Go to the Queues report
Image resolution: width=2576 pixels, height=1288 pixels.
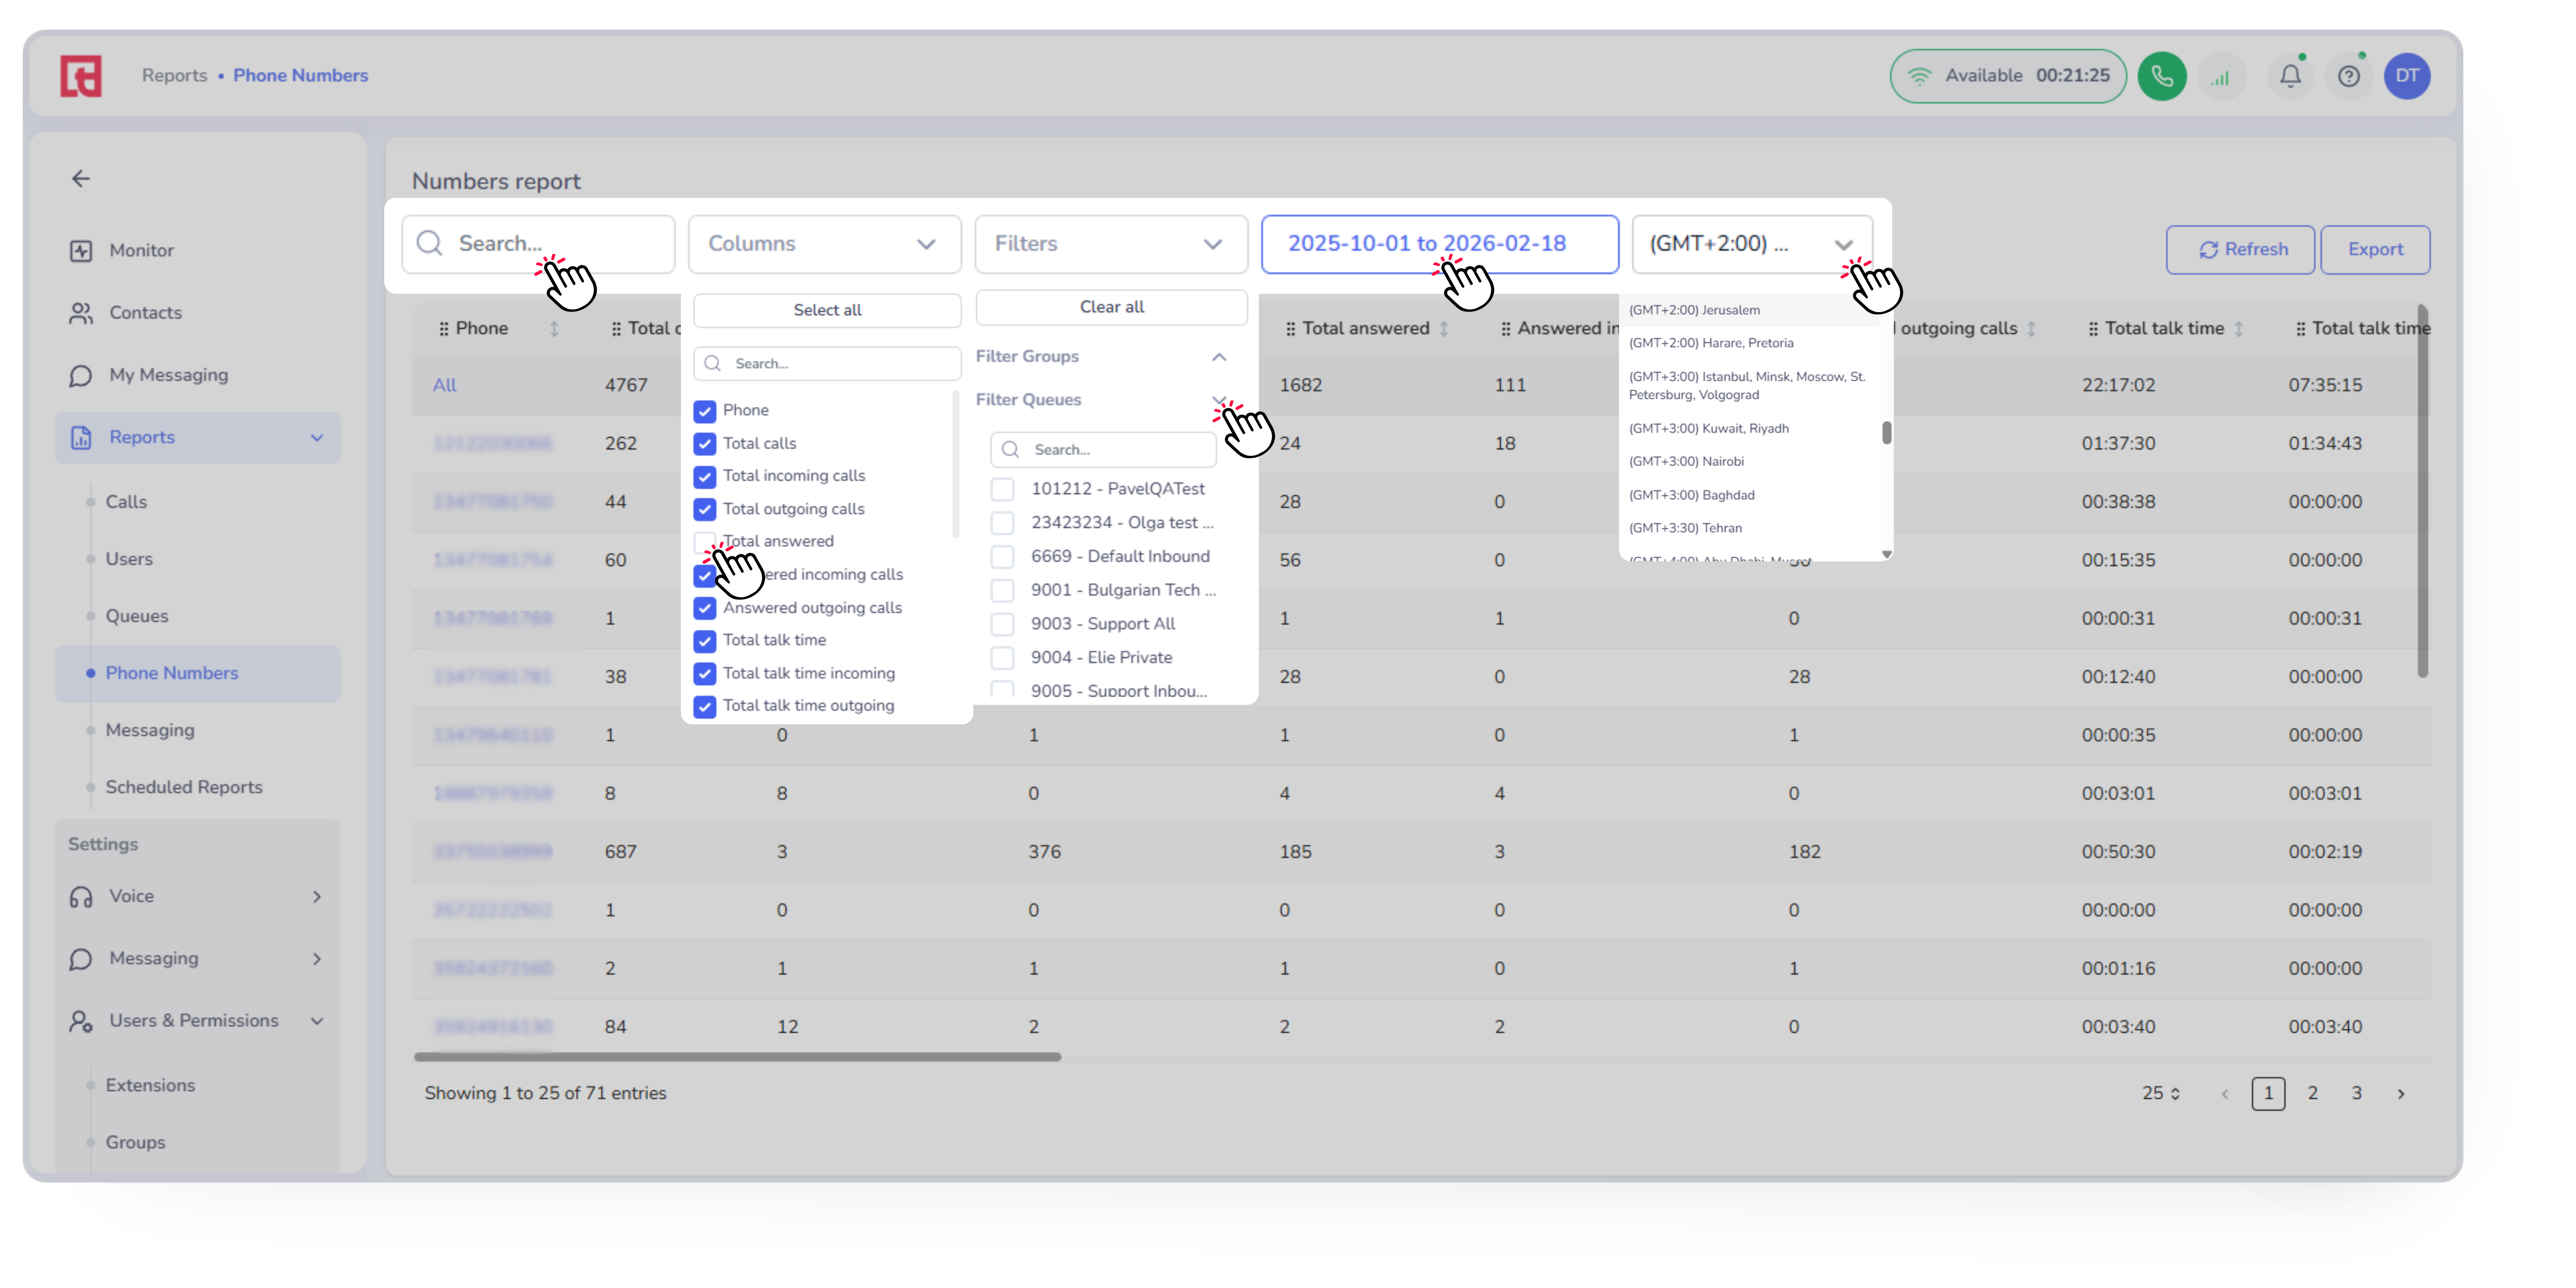click(x=137, y=616)
